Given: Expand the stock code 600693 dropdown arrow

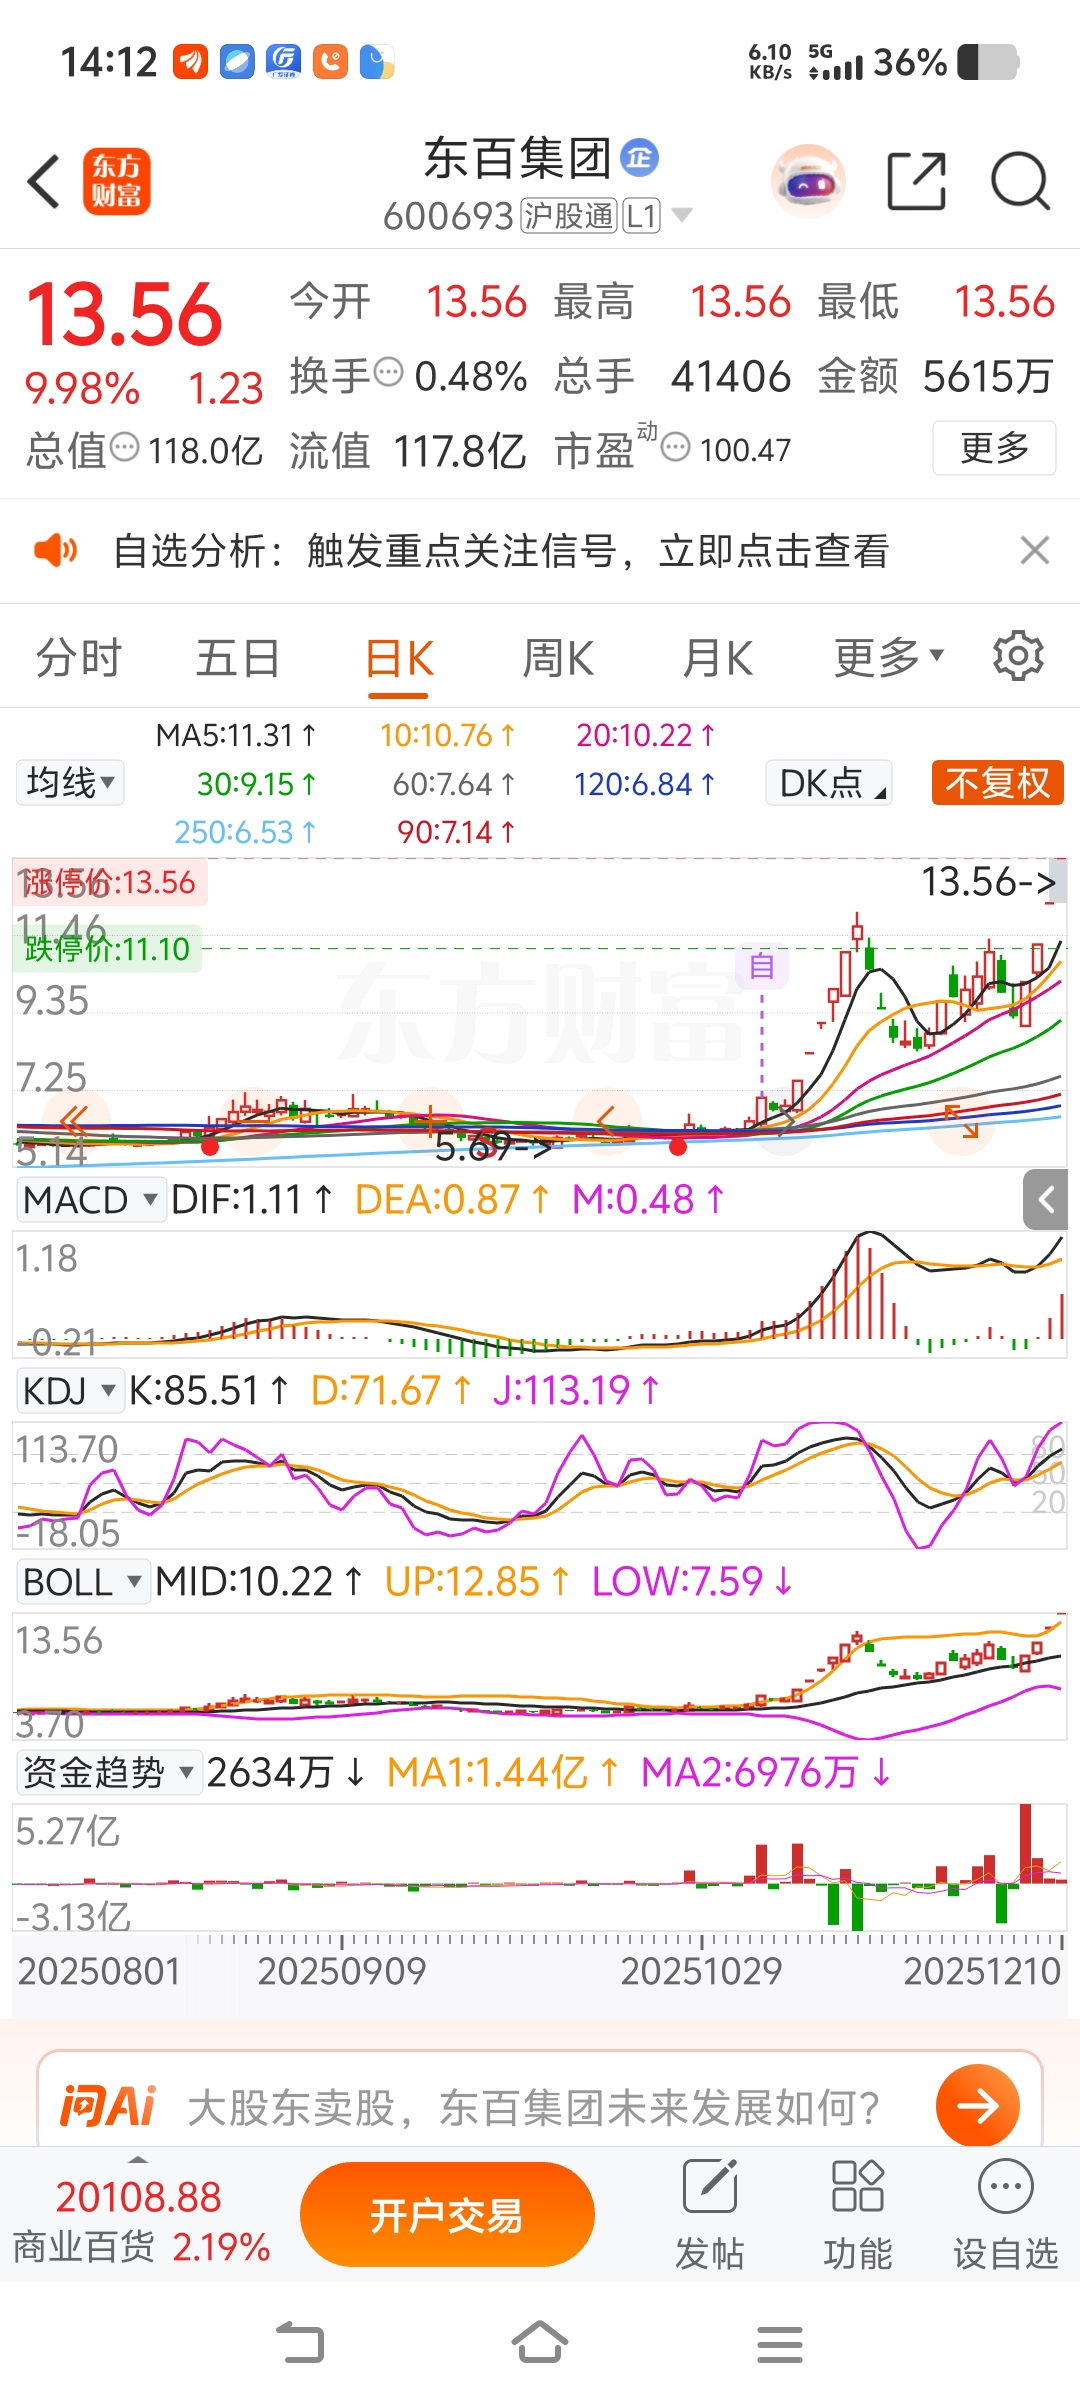Looking at the screenshot, I should 682,215.
